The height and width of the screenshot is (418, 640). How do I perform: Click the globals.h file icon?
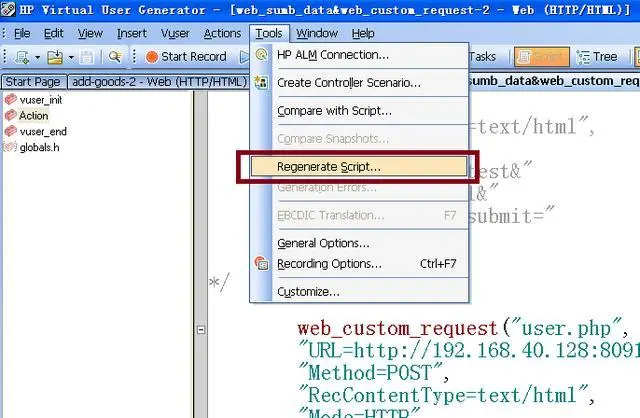click(x=10, y=147)
